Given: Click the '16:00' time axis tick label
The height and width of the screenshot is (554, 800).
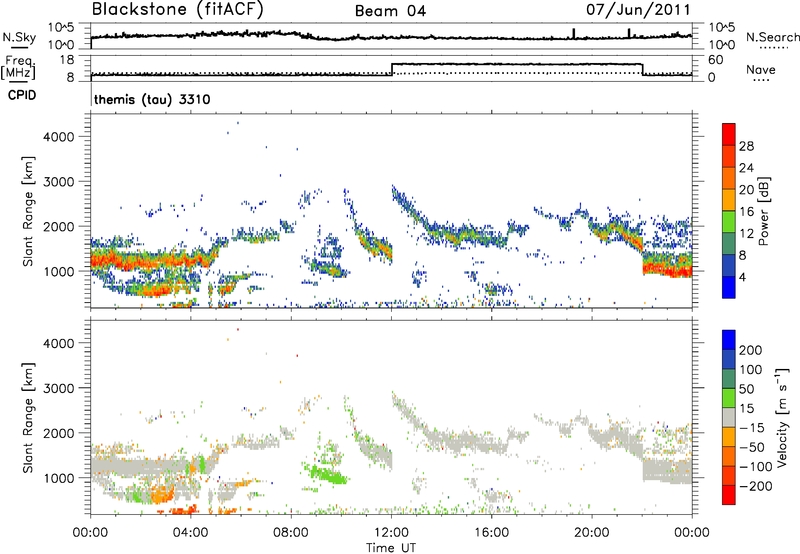Looking at the screenshot, I should [x=491, y=533].
